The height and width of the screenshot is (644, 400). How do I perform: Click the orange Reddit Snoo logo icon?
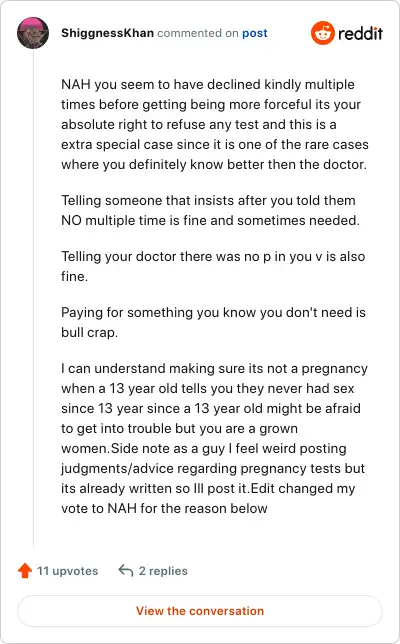323,33
